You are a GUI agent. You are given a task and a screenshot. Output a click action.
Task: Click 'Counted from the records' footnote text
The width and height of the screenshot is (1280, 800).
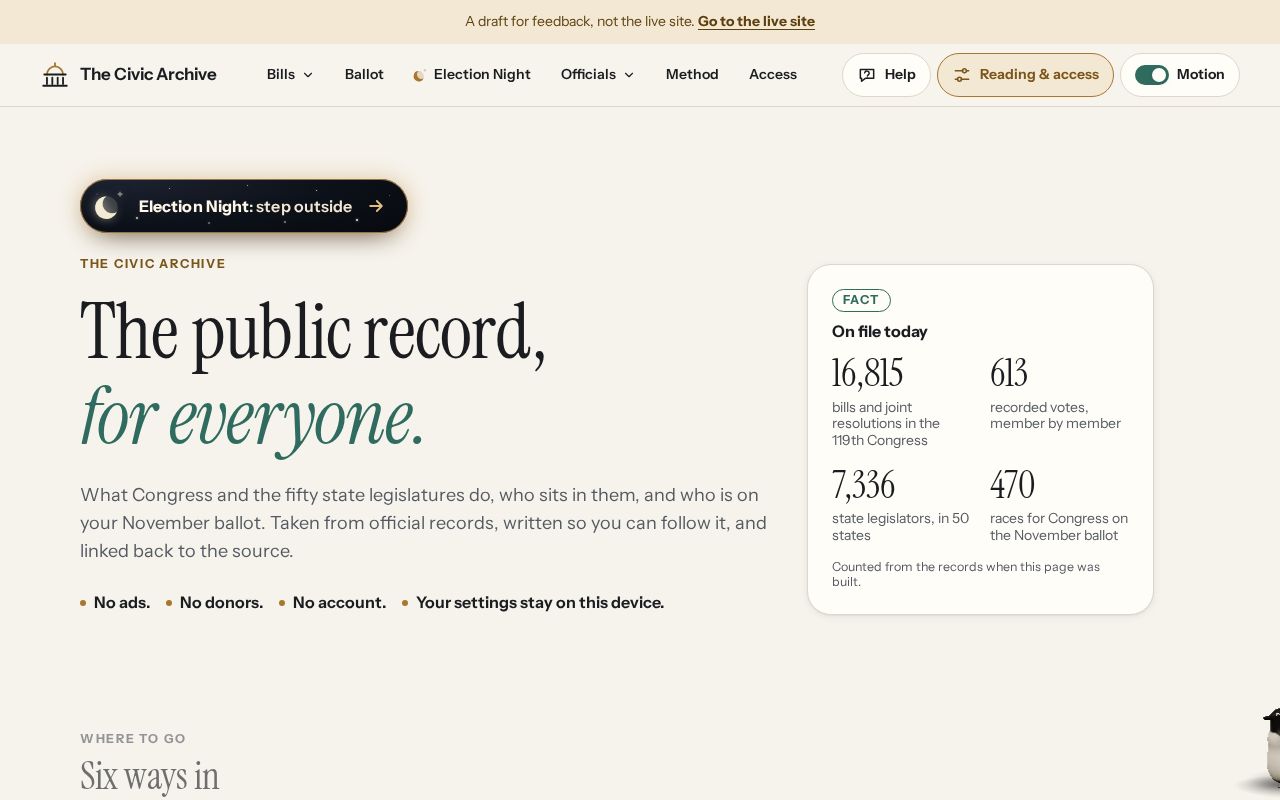(x=966, y=574)
